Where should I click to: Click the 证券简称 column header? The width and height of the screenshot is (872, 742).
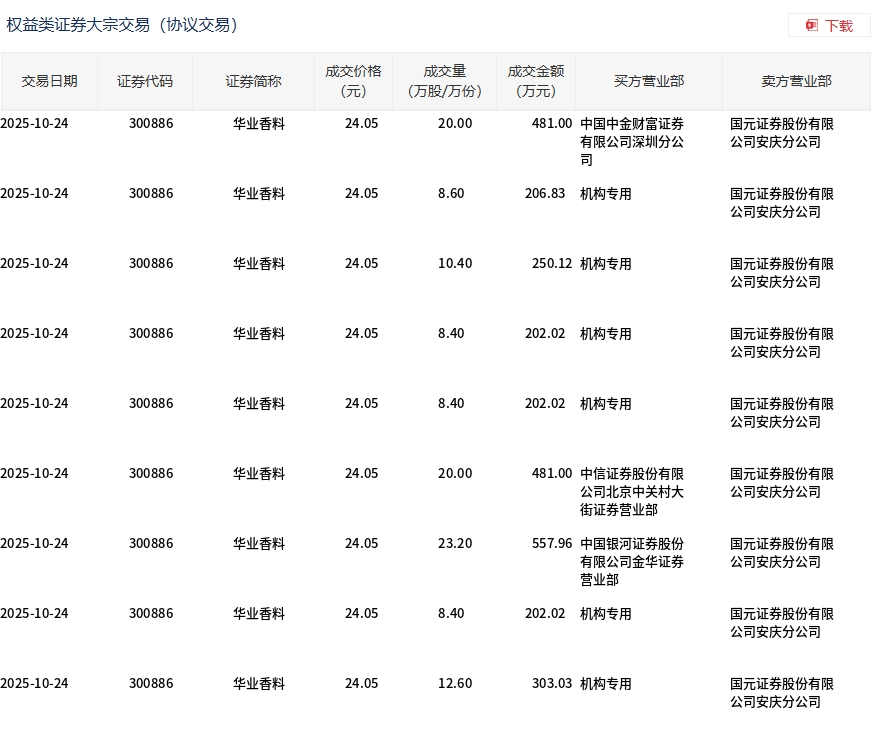253,81
